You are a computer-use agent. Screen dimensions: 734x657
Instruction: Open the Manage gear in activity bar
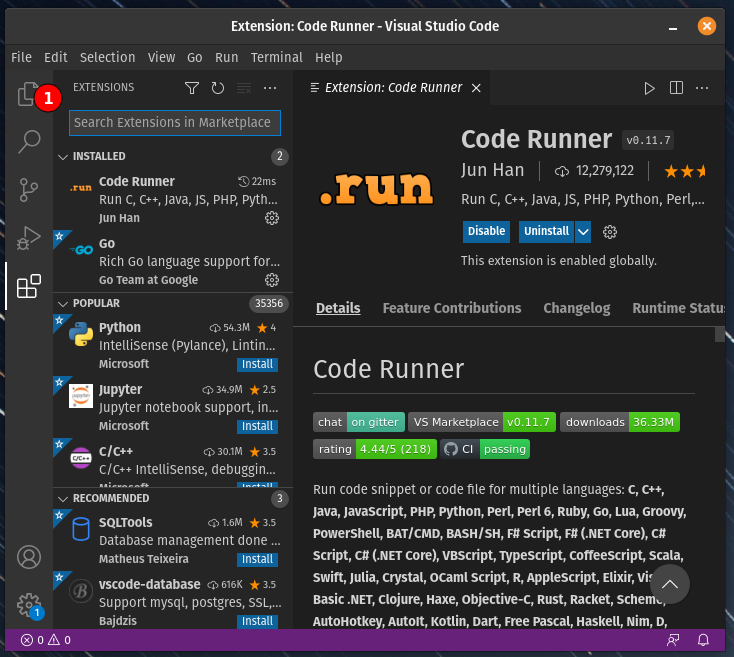coord(29,605)
